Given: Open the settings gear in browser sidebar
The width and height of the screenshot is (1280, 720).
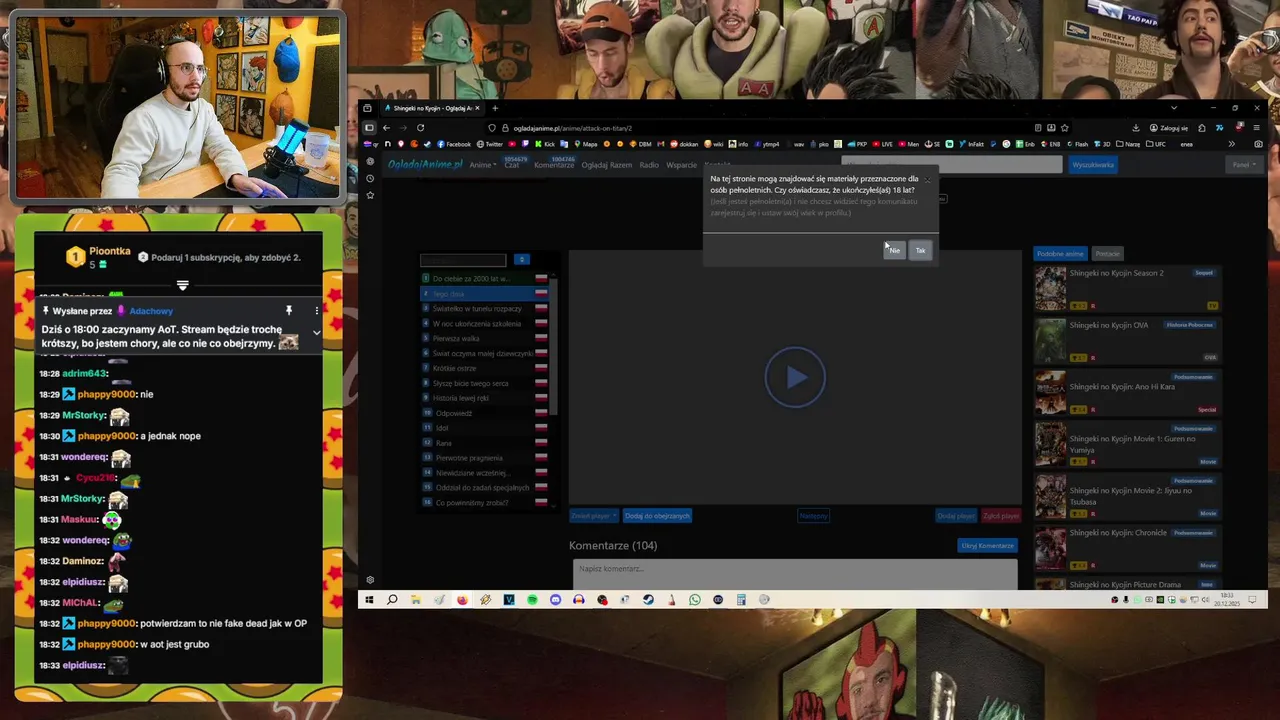Looking at the screenshot, I should click(x=370, y=580).
